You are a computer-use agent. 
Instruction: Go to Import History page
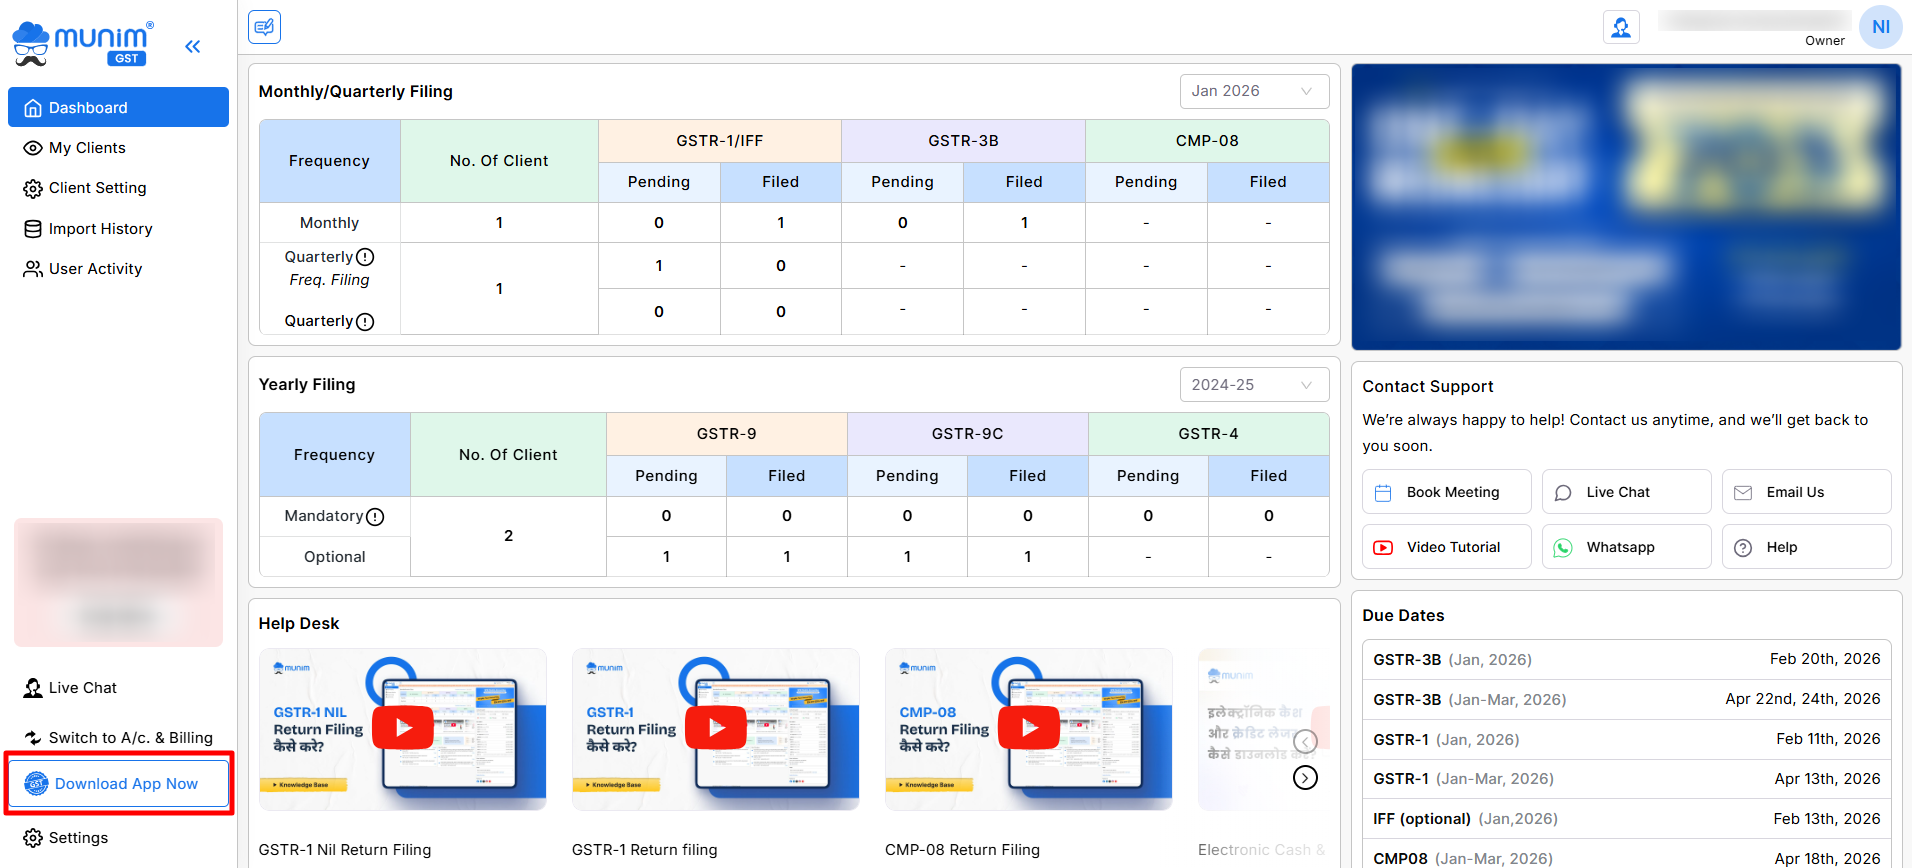(x=100, y=229)
